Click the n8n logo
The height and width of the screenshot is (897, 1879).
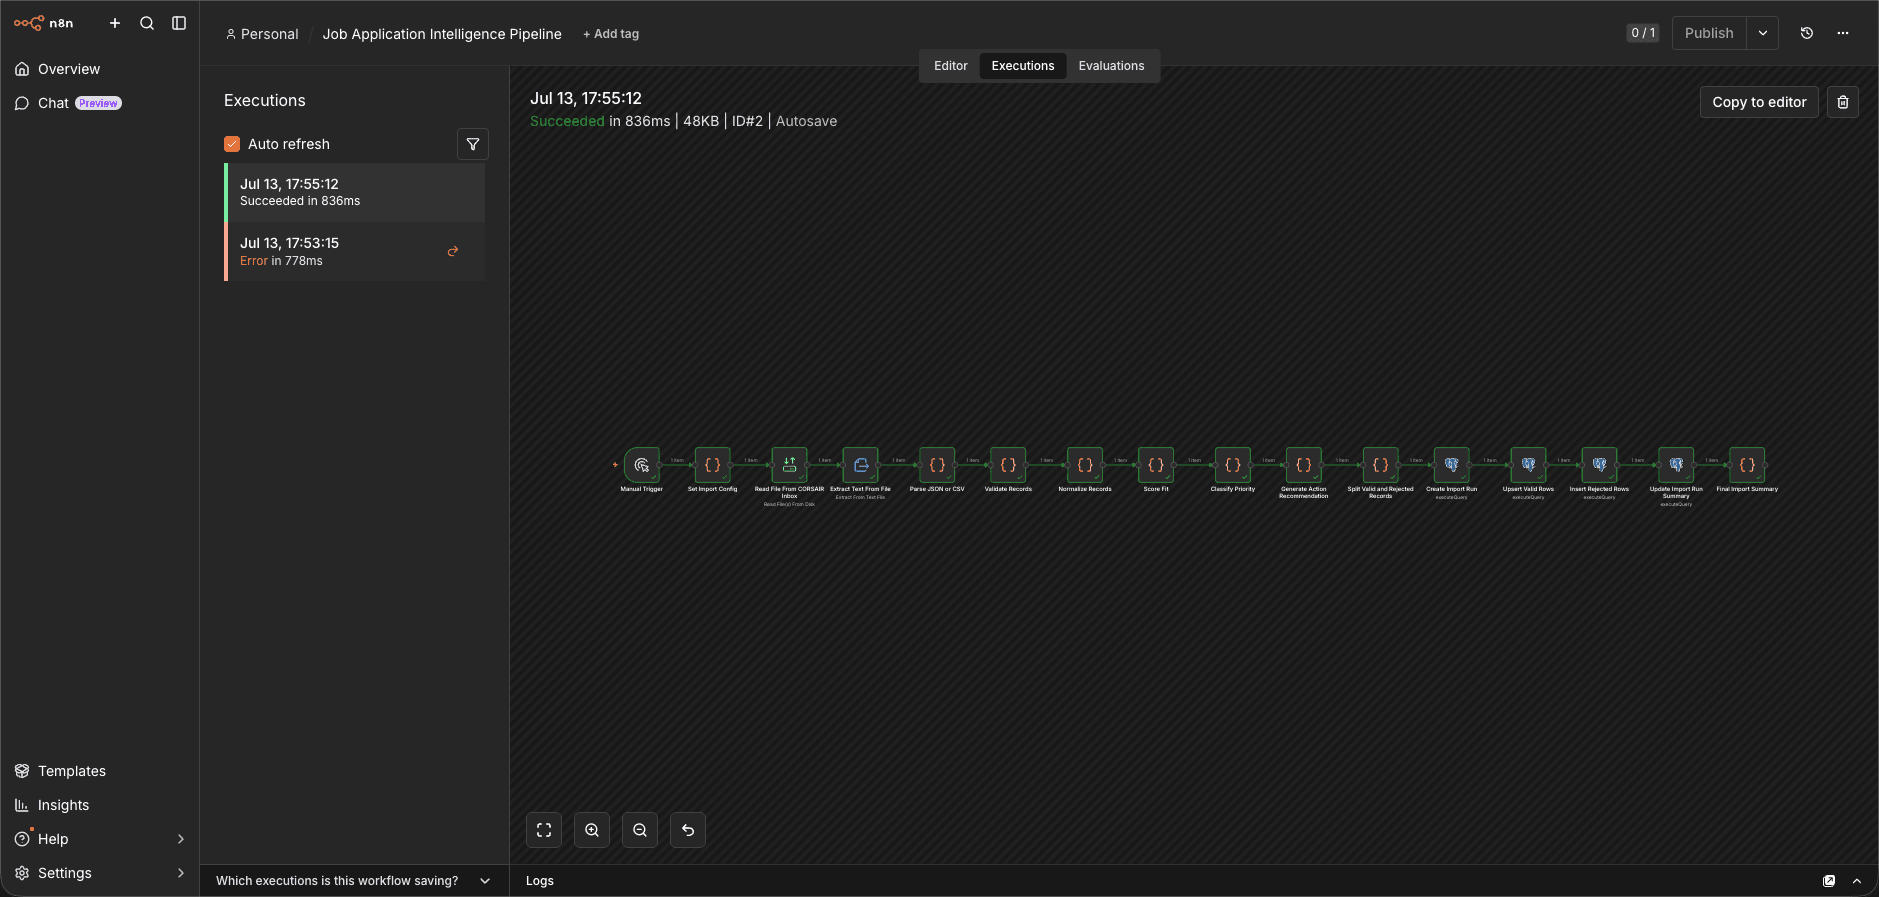point(43,23)
